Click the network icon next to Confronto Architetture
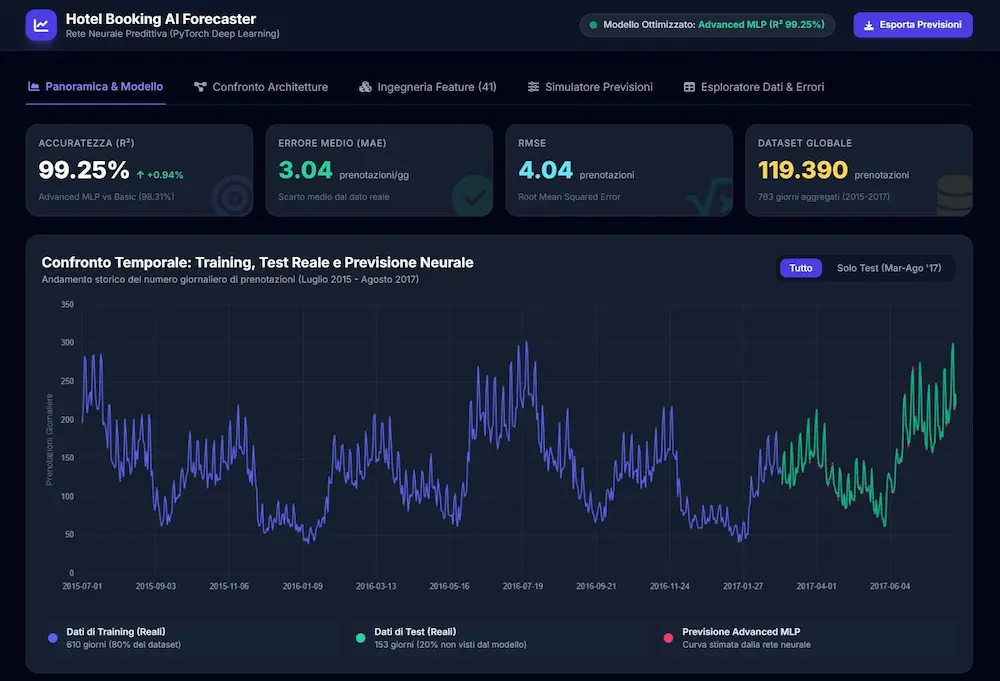The image size is (1000, 681). [200, 87]
